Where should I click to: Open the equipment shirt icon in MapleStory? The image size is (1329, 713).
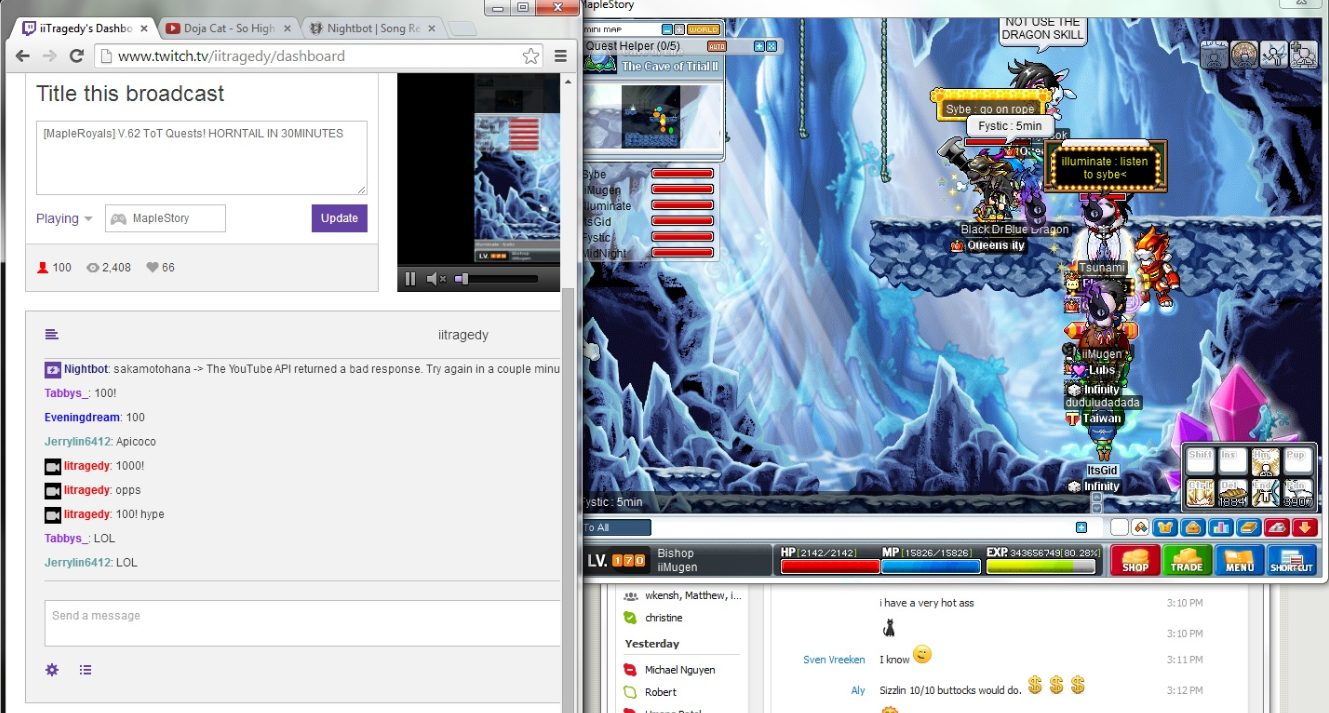pyautogui.click(x=1165, y=527)
